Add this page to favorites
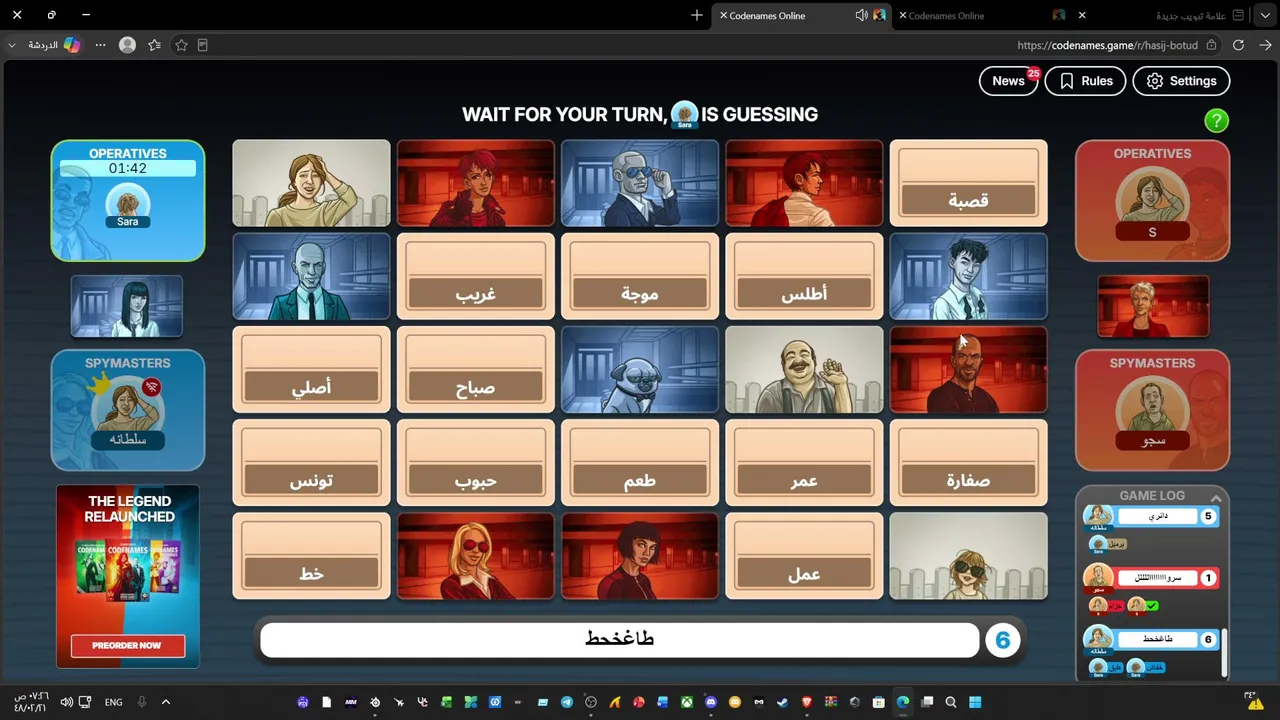The height and width of the screenshot is (720, 1280). click(x=181, y=45)
